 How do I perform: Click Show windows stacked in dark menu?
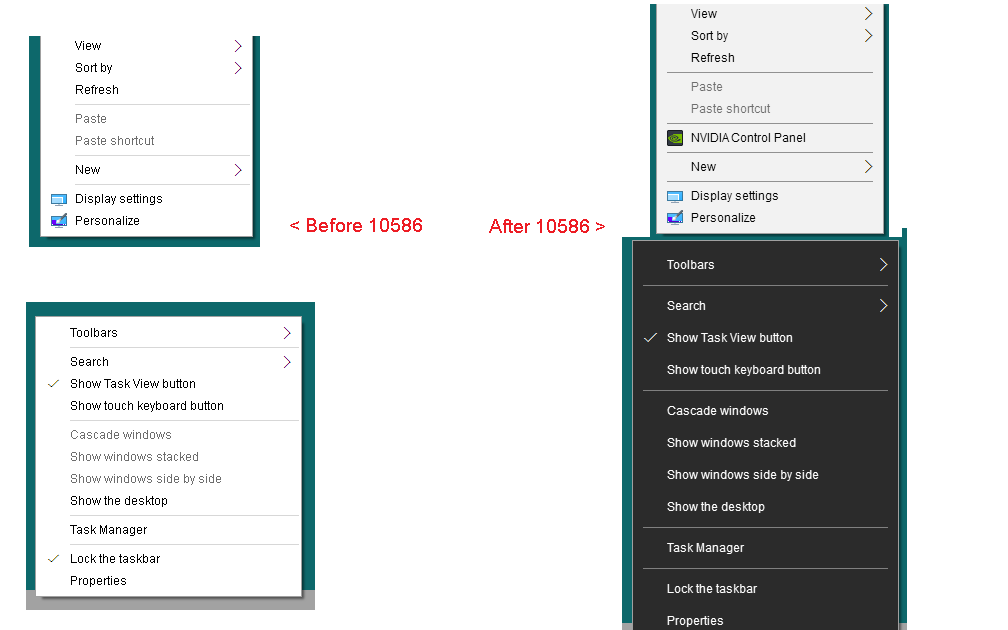[x=731, y=443]
